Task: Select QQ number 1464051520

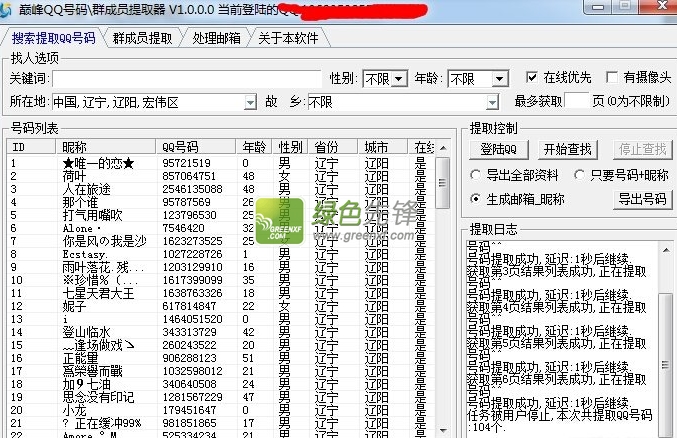Action: 192,319
